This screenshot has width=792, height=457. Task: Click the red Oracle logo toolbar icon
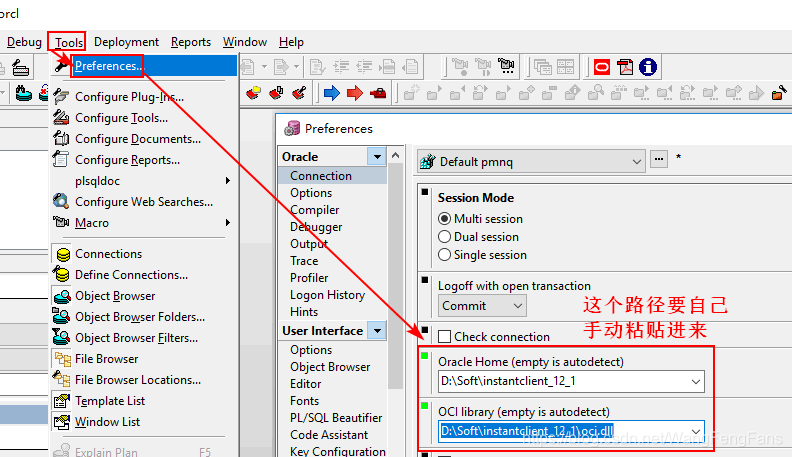[x=602, y=67]
